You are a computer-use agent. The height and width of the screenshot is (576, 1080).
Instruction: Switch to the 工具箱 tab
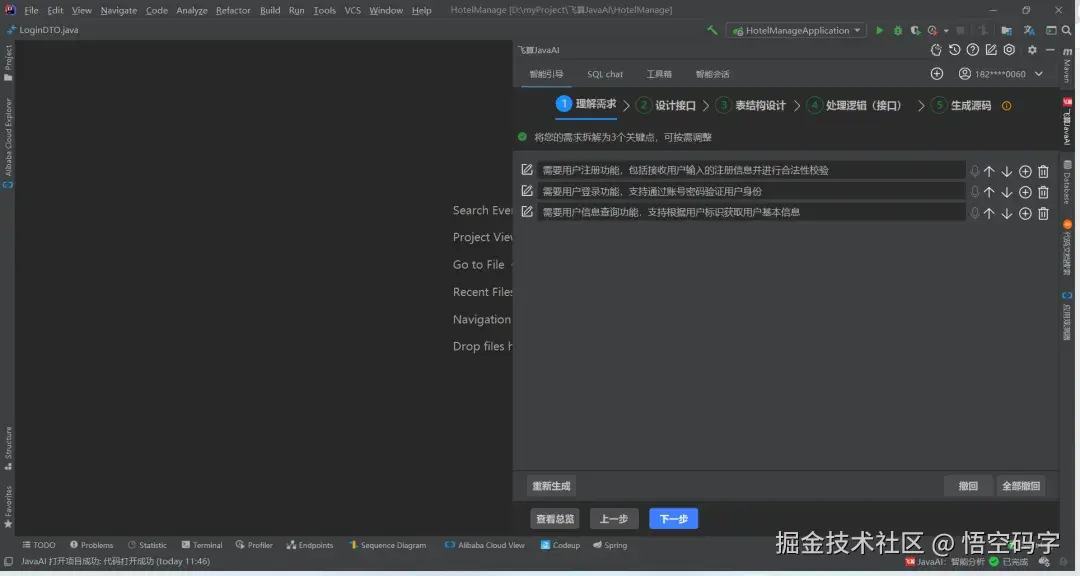click(659, 74)
